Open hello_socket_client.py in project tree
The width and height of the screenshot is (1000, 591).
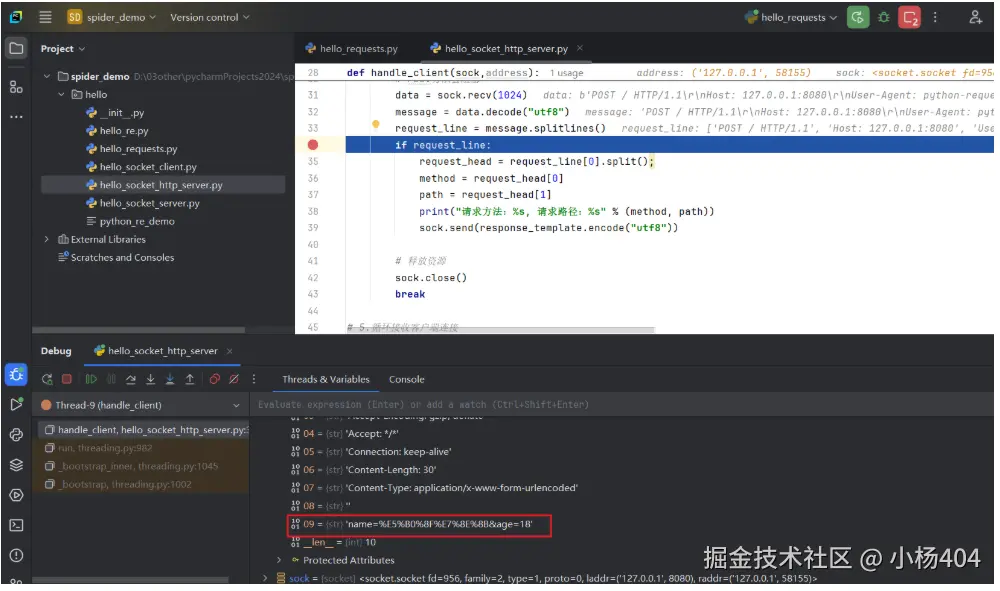[142, 167]
